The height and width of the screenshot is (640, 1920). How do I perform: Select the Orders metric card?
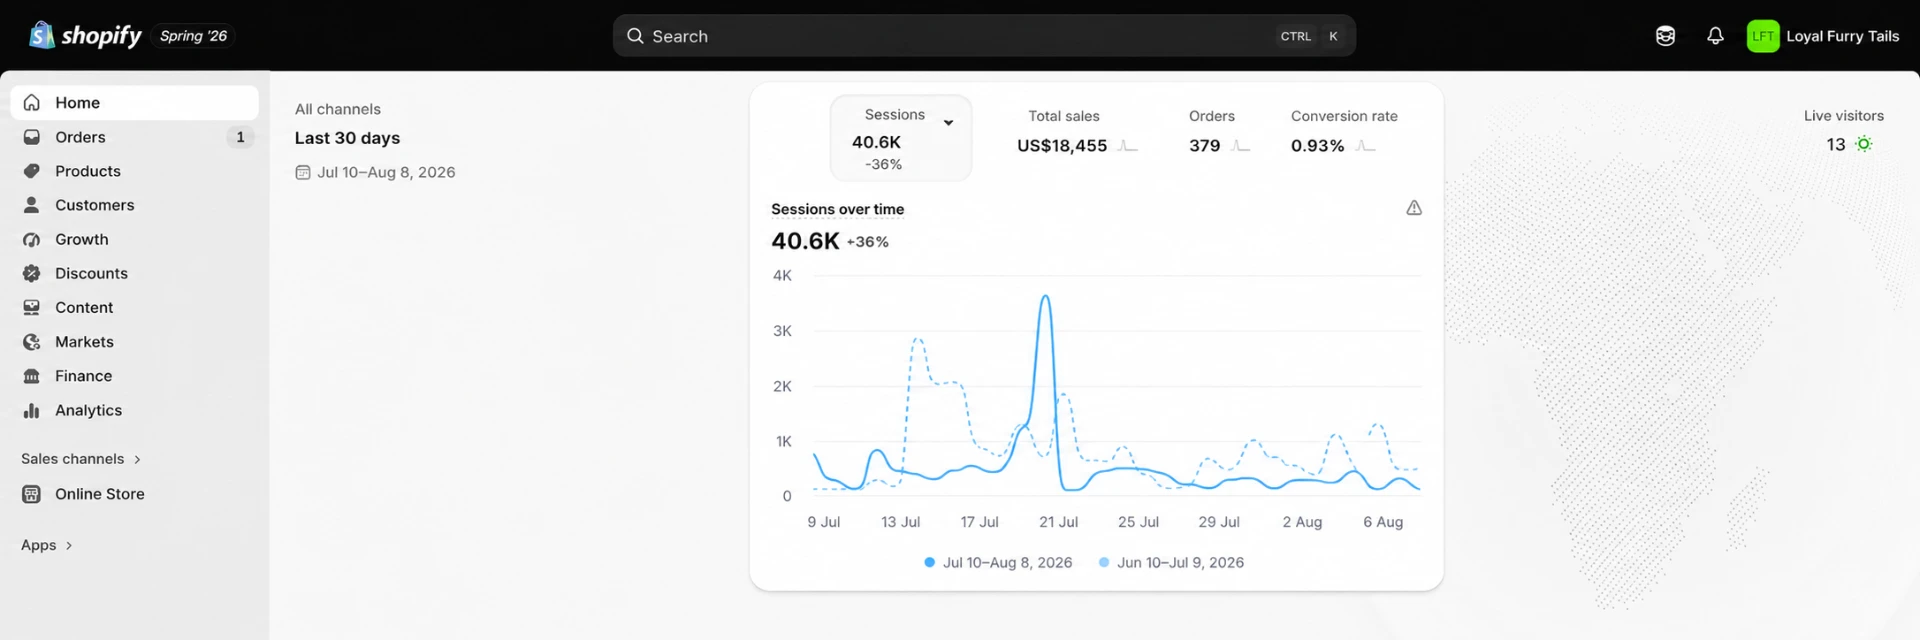(1219, 132)
